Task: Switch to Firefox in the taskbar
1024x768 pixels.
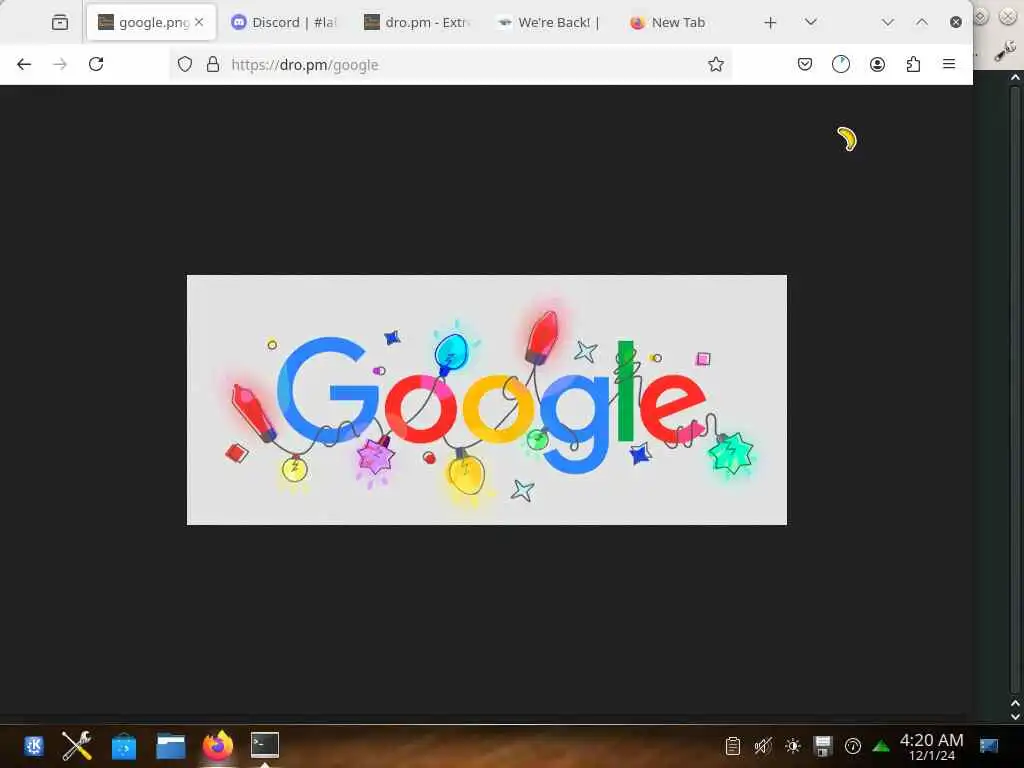Action: point(217,745)
